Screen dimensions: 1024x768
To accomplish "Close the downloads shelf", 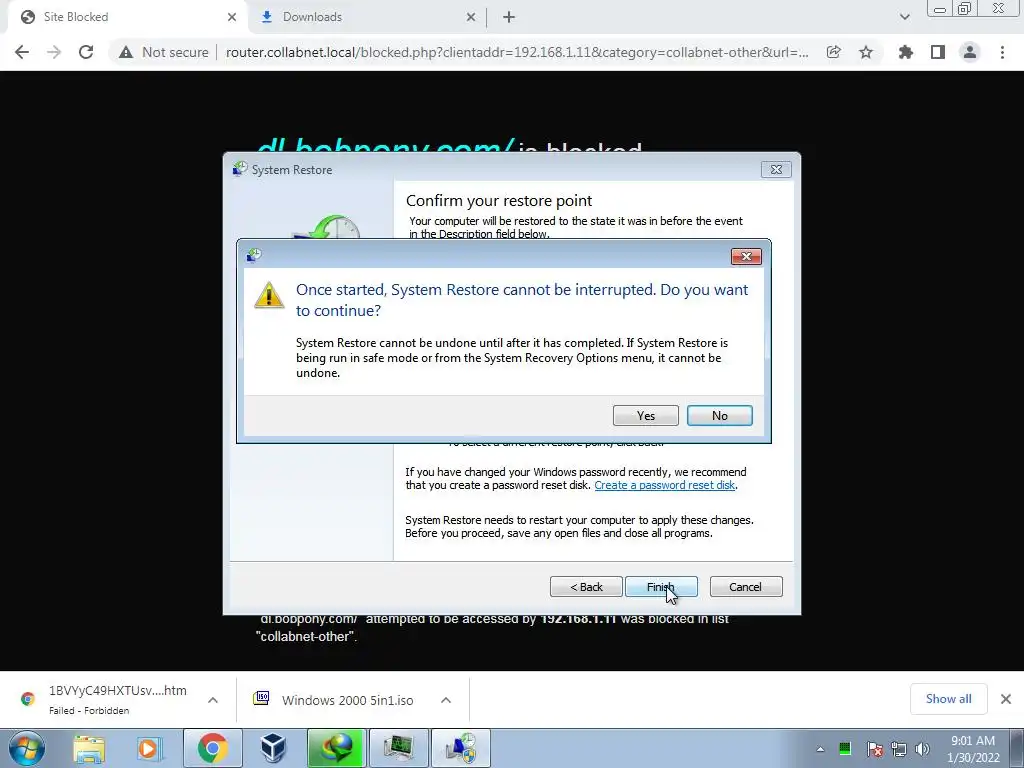I will pos(1006,699).
